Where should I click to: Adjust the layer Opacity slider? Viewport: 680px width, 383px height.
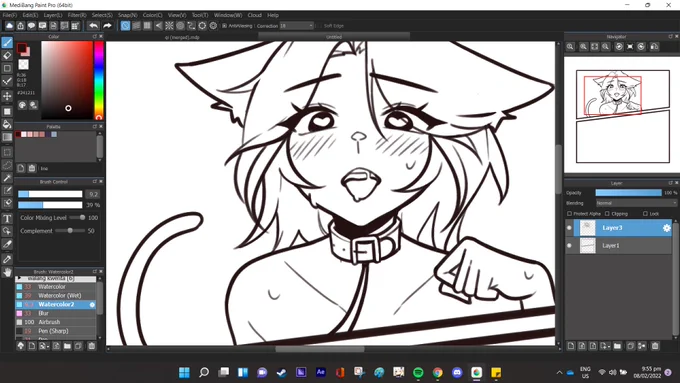click(628, 193)
